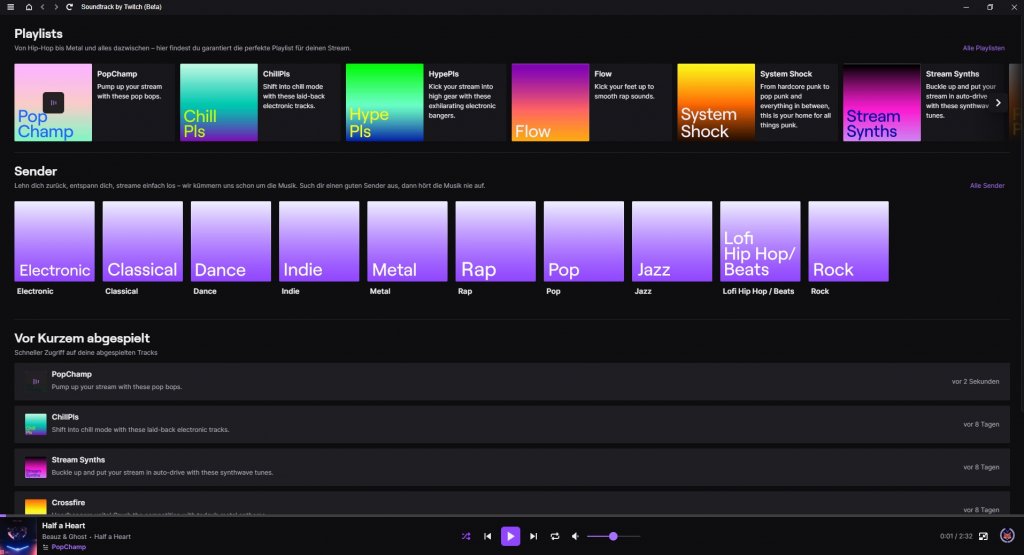The height and width of the screenshot is (555, 1024).
Task: Mute audio via speaker icon
Action: pos(575,536)
